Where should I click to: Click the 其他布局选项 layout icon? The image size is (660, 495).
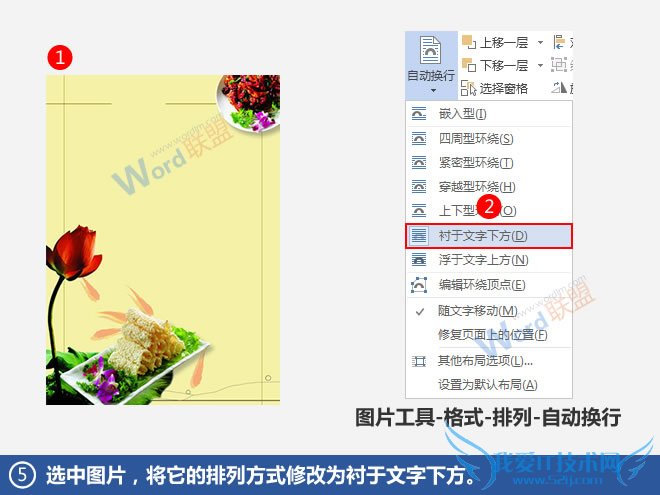pos(419,361)
